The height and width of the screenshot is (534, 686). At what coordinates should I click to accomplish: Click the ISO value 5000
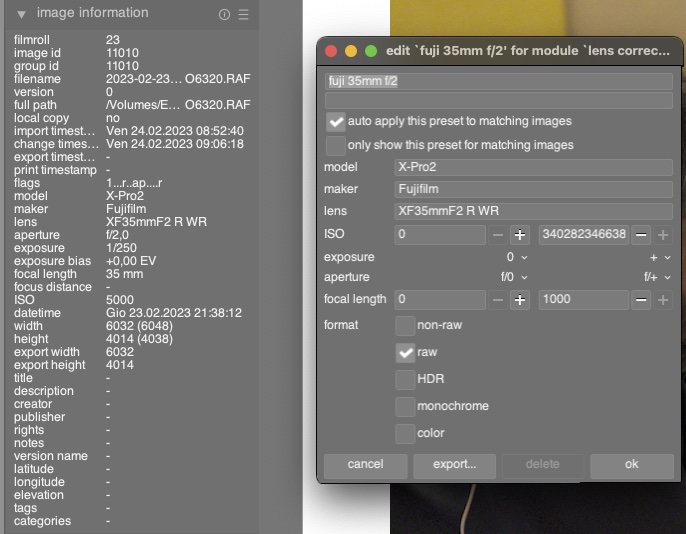pos(120,300)
